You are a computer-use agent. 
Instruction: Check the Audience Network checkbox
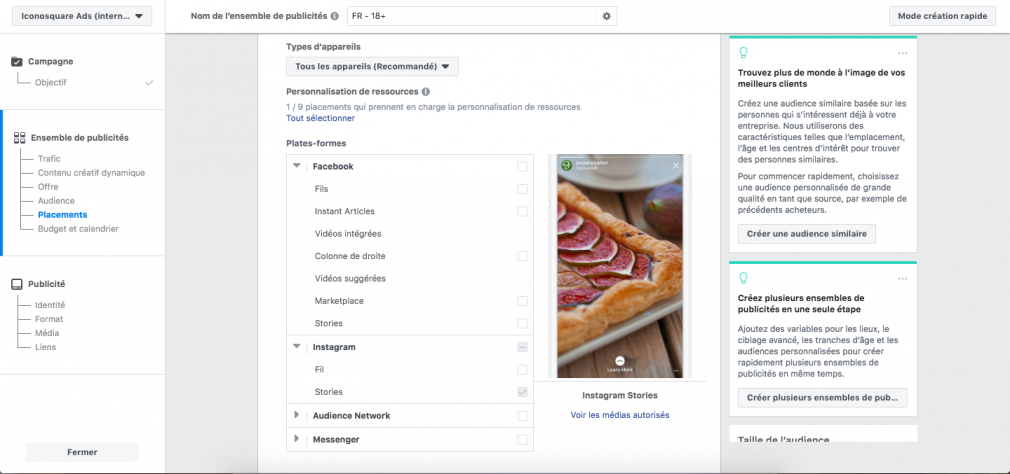pos(522,416)
